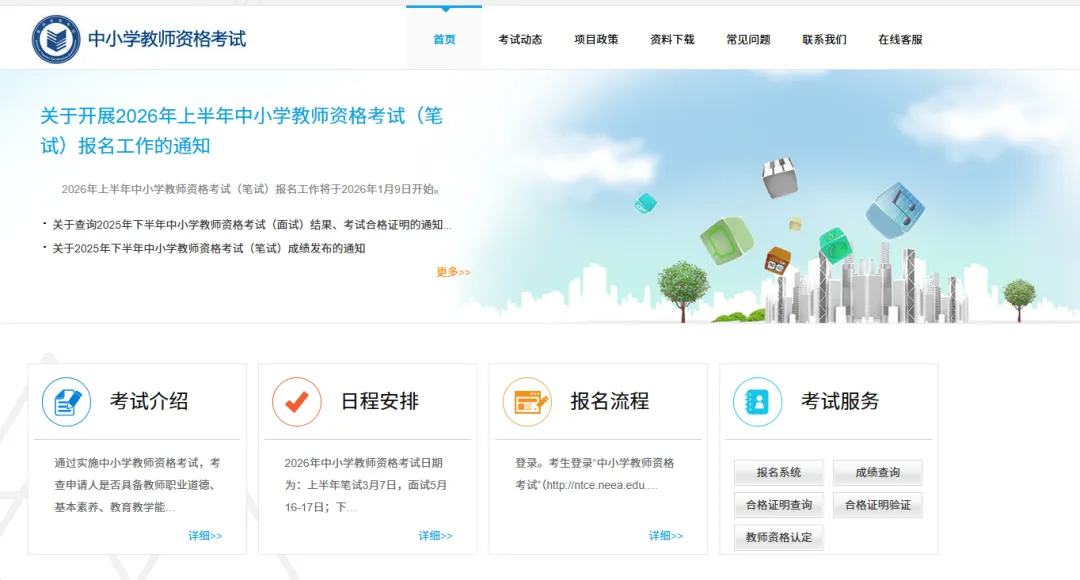The height and width of the screenshot is (580, 1080).
Task: Click the 成绩查询 button
Action: 878,473
